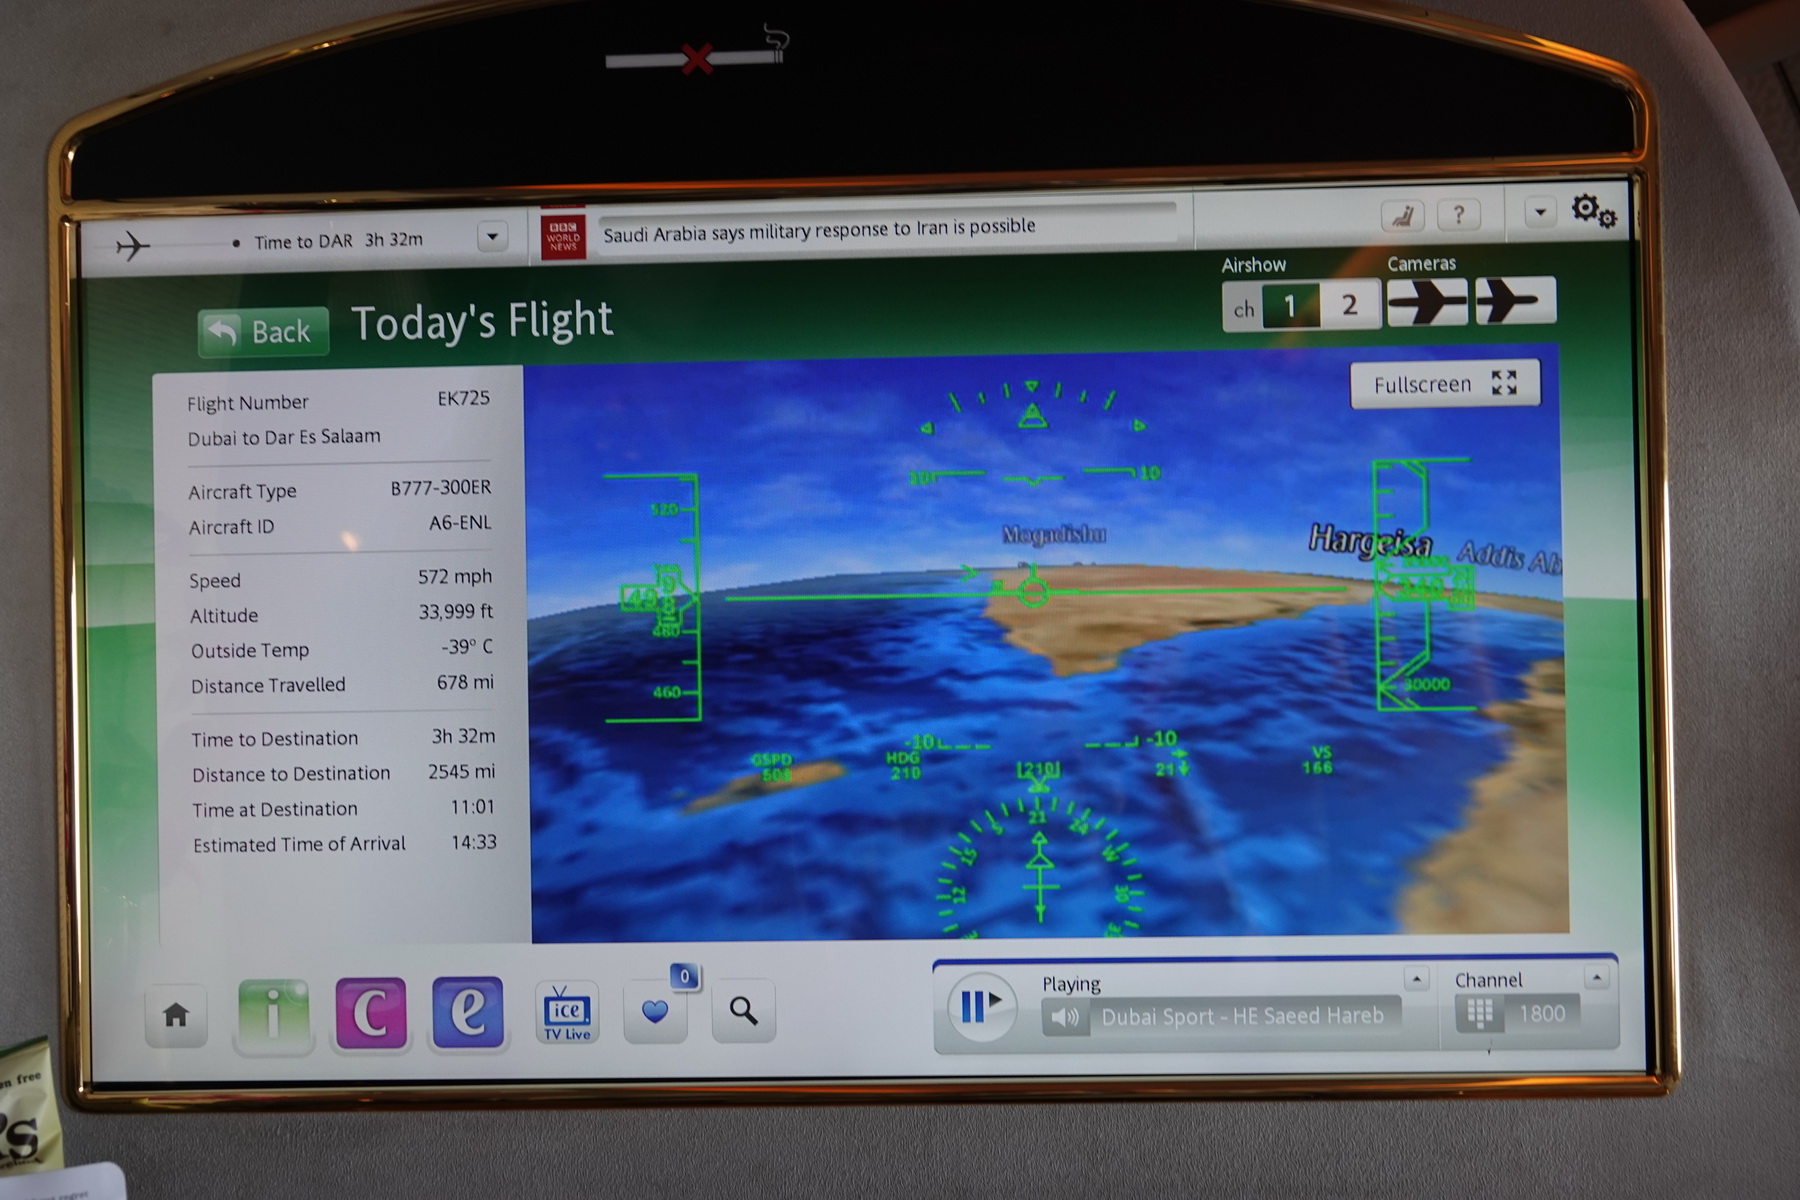Screen dimensions: 1800x1200
Task: Open ice TV Live
Action: tap(567, 1013)
